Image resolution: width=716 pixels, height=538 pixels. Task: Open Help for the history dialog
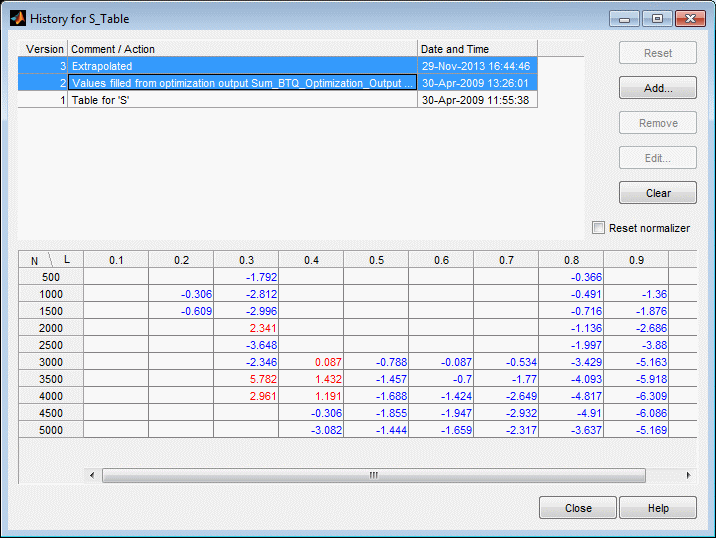click(x=658, y=508)
